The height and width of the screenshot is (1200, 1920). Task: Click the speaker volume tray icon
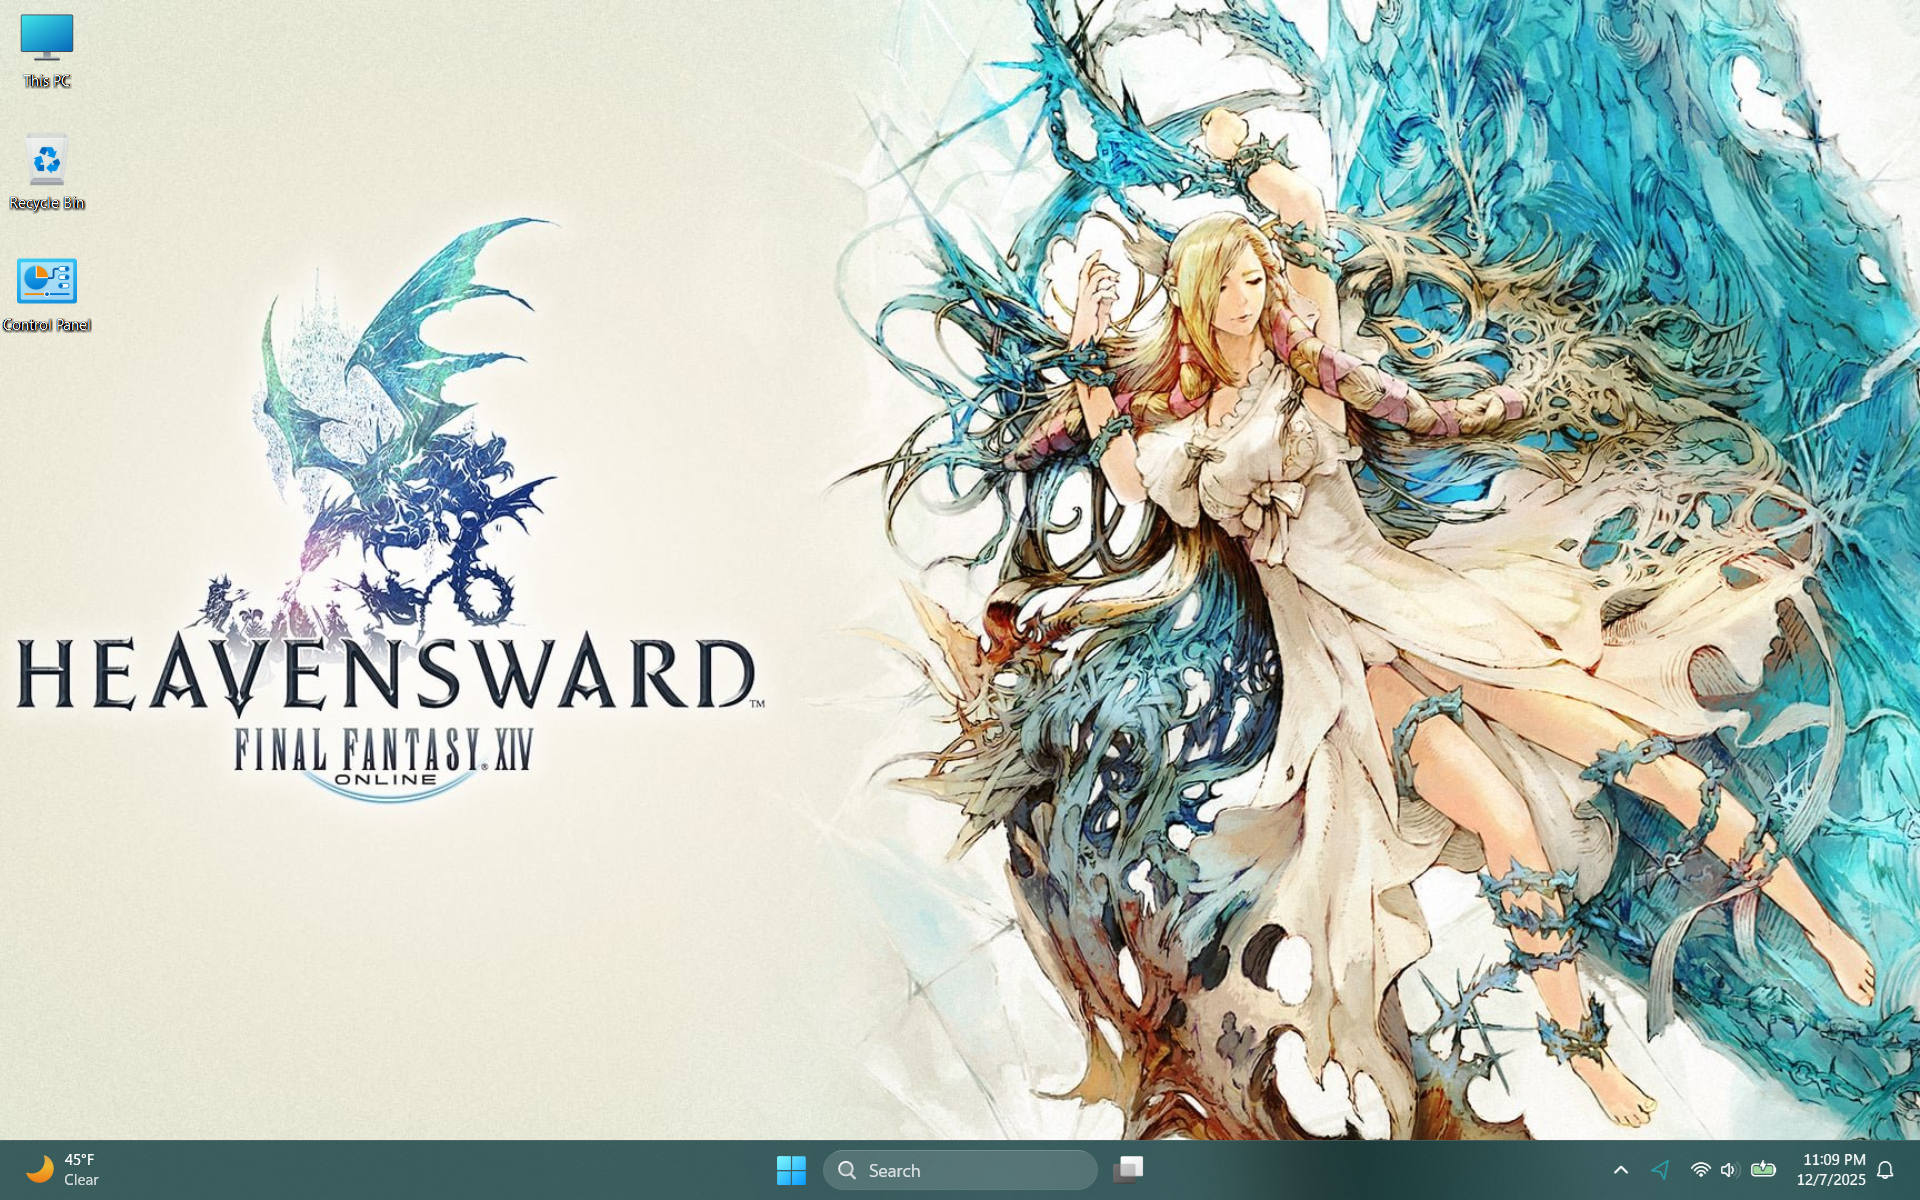pos(1729,1169)
